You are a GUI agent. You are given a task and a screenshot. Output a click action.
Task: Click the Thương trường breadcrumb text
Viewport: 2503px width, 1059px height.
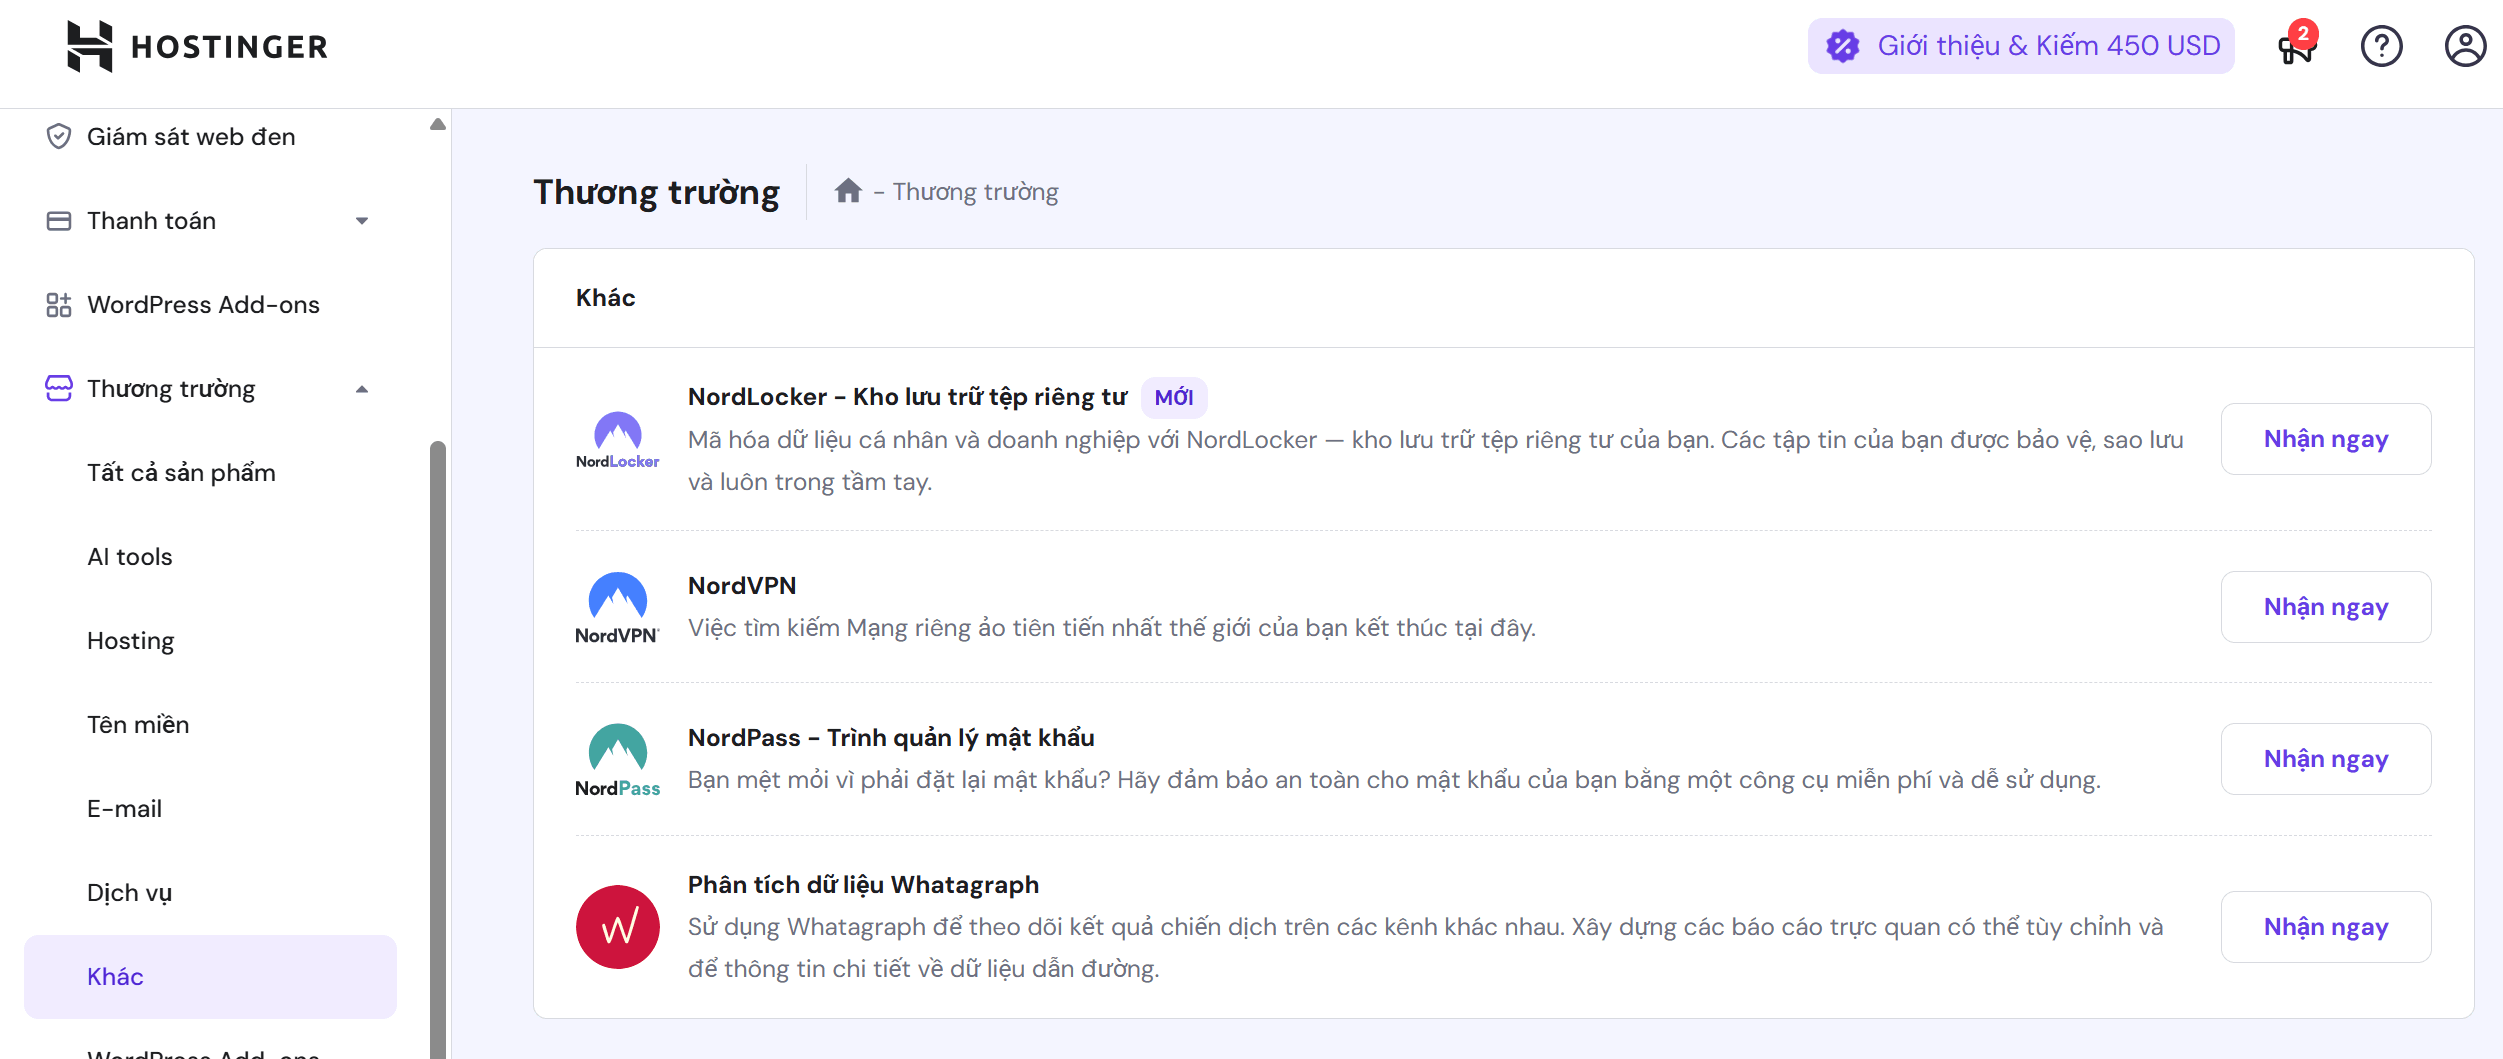tap(975, 191)
